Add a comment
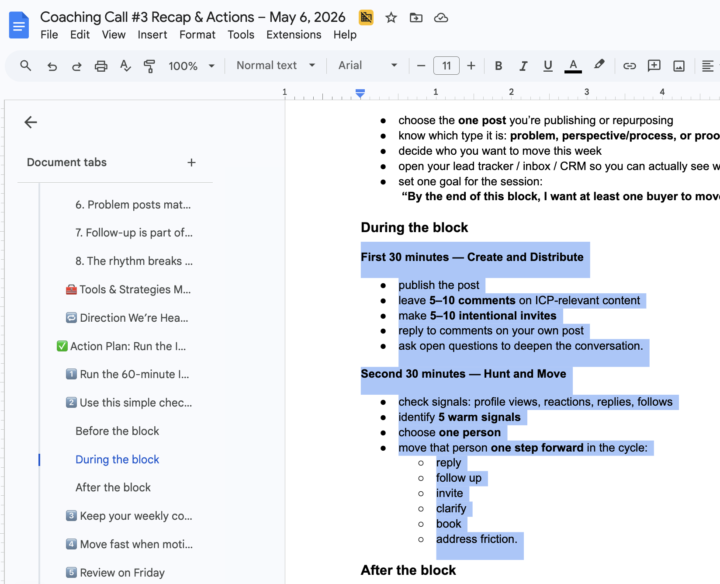The width and height of the screenshot is (720, 584). 654,66
